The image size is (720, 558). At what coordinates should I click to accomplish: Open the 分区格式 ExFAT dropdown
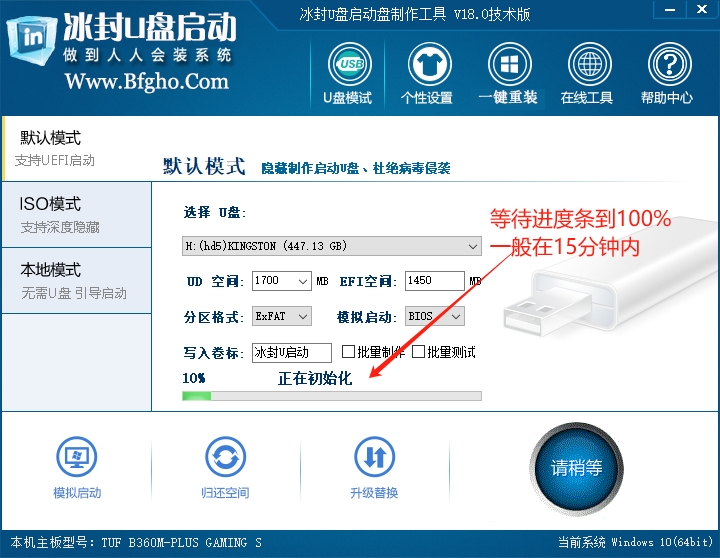(x=281, y=316)
